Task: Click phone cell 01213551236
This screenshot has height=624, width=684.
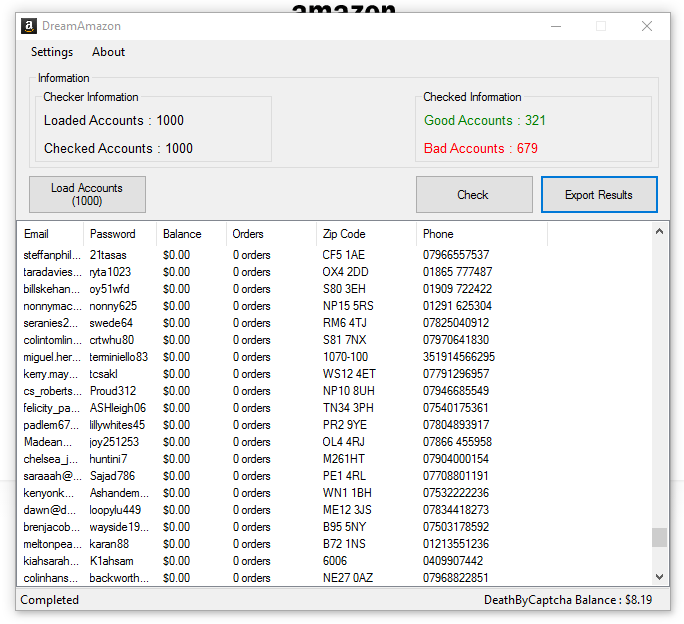Action: click(x=456, y=544)
